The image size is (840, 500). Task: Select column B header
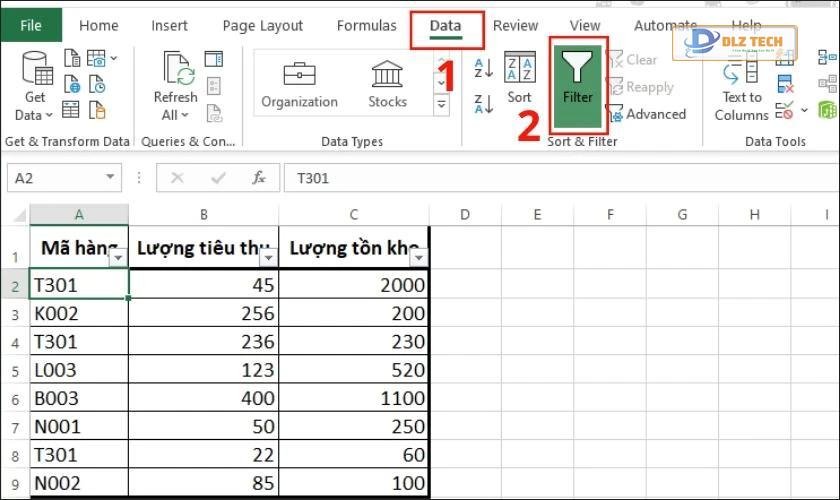(x=204, y=215)
